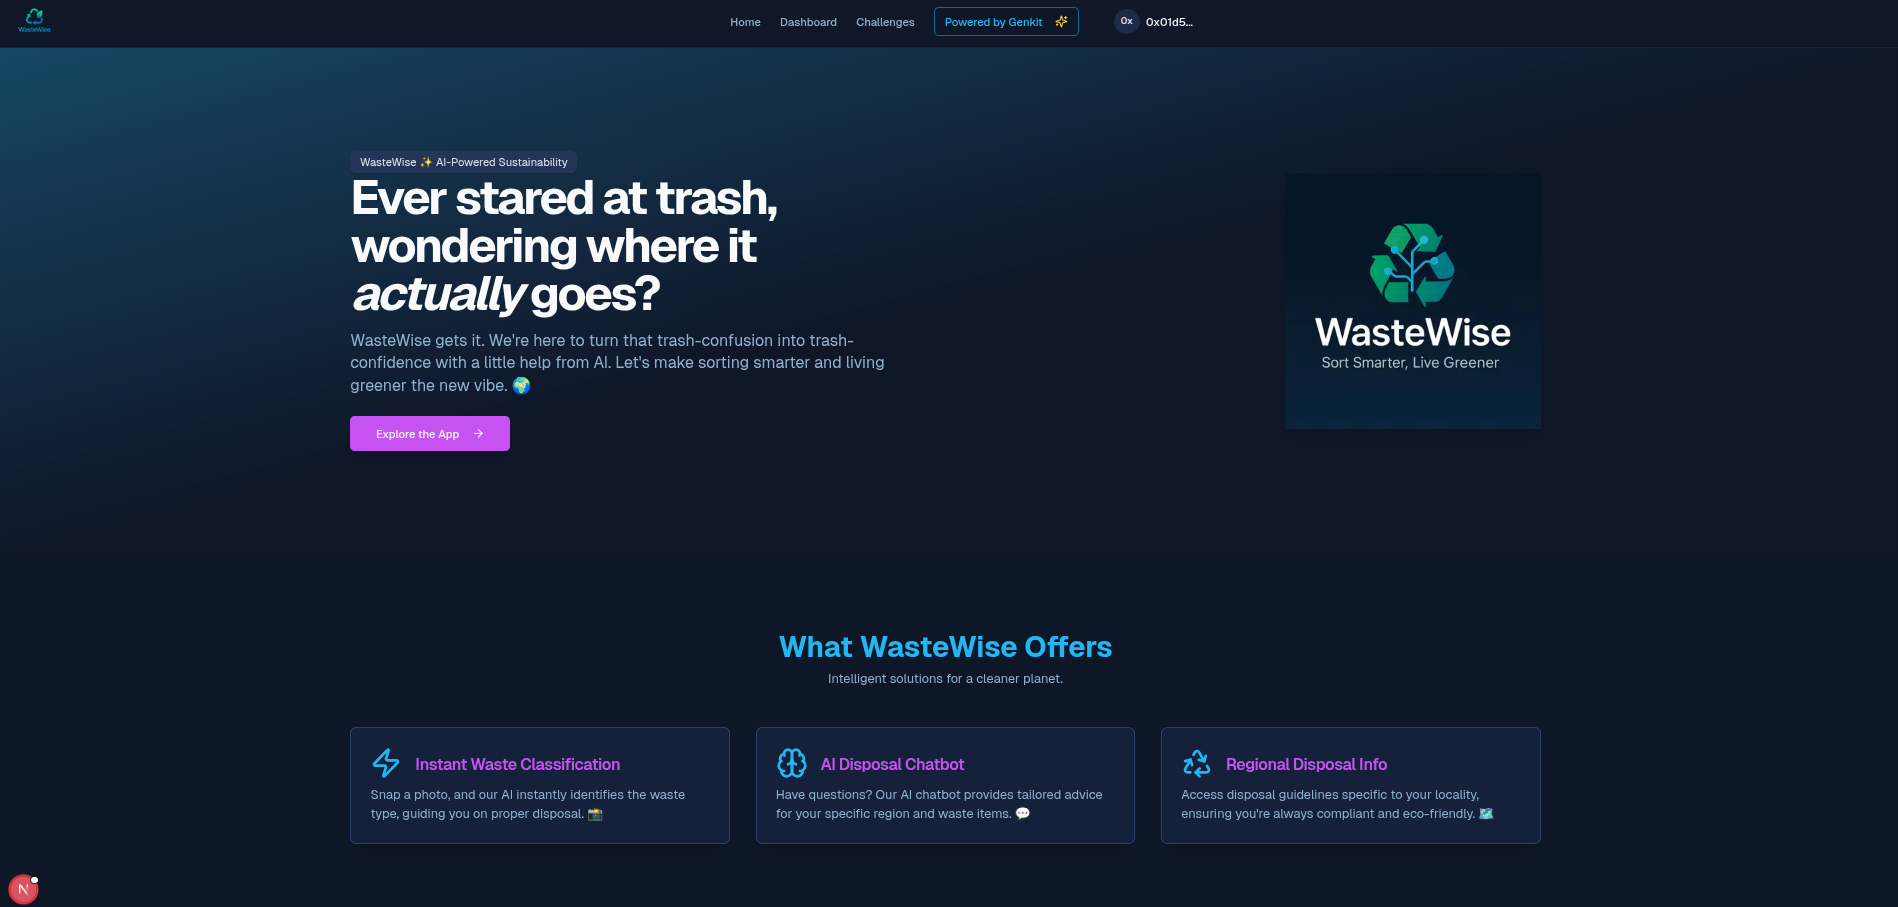Open the Home nav link
1898x907 pixels.
coord(745,22)
